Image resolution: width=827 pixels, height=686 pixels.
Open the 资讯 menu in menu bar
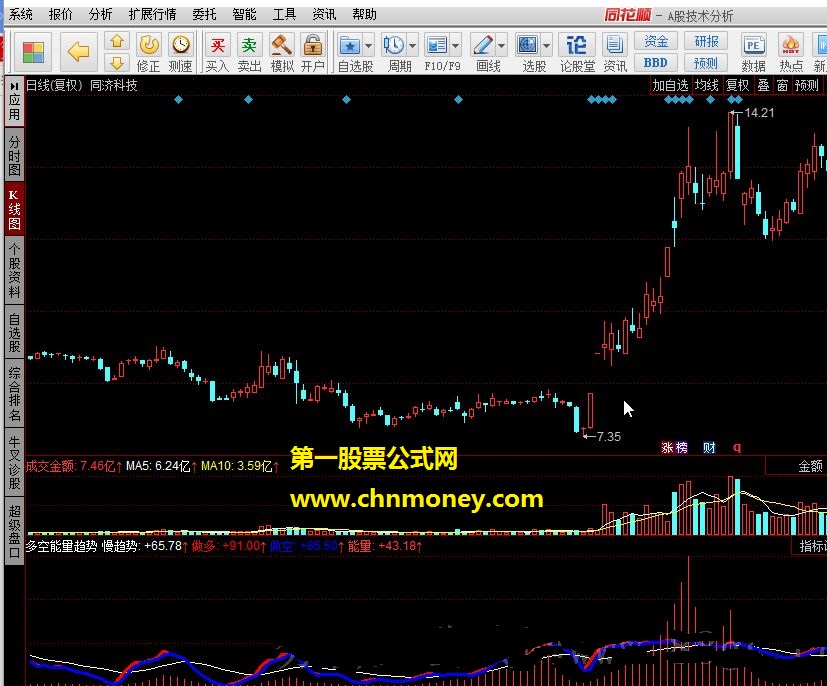[x=324, y=14]
